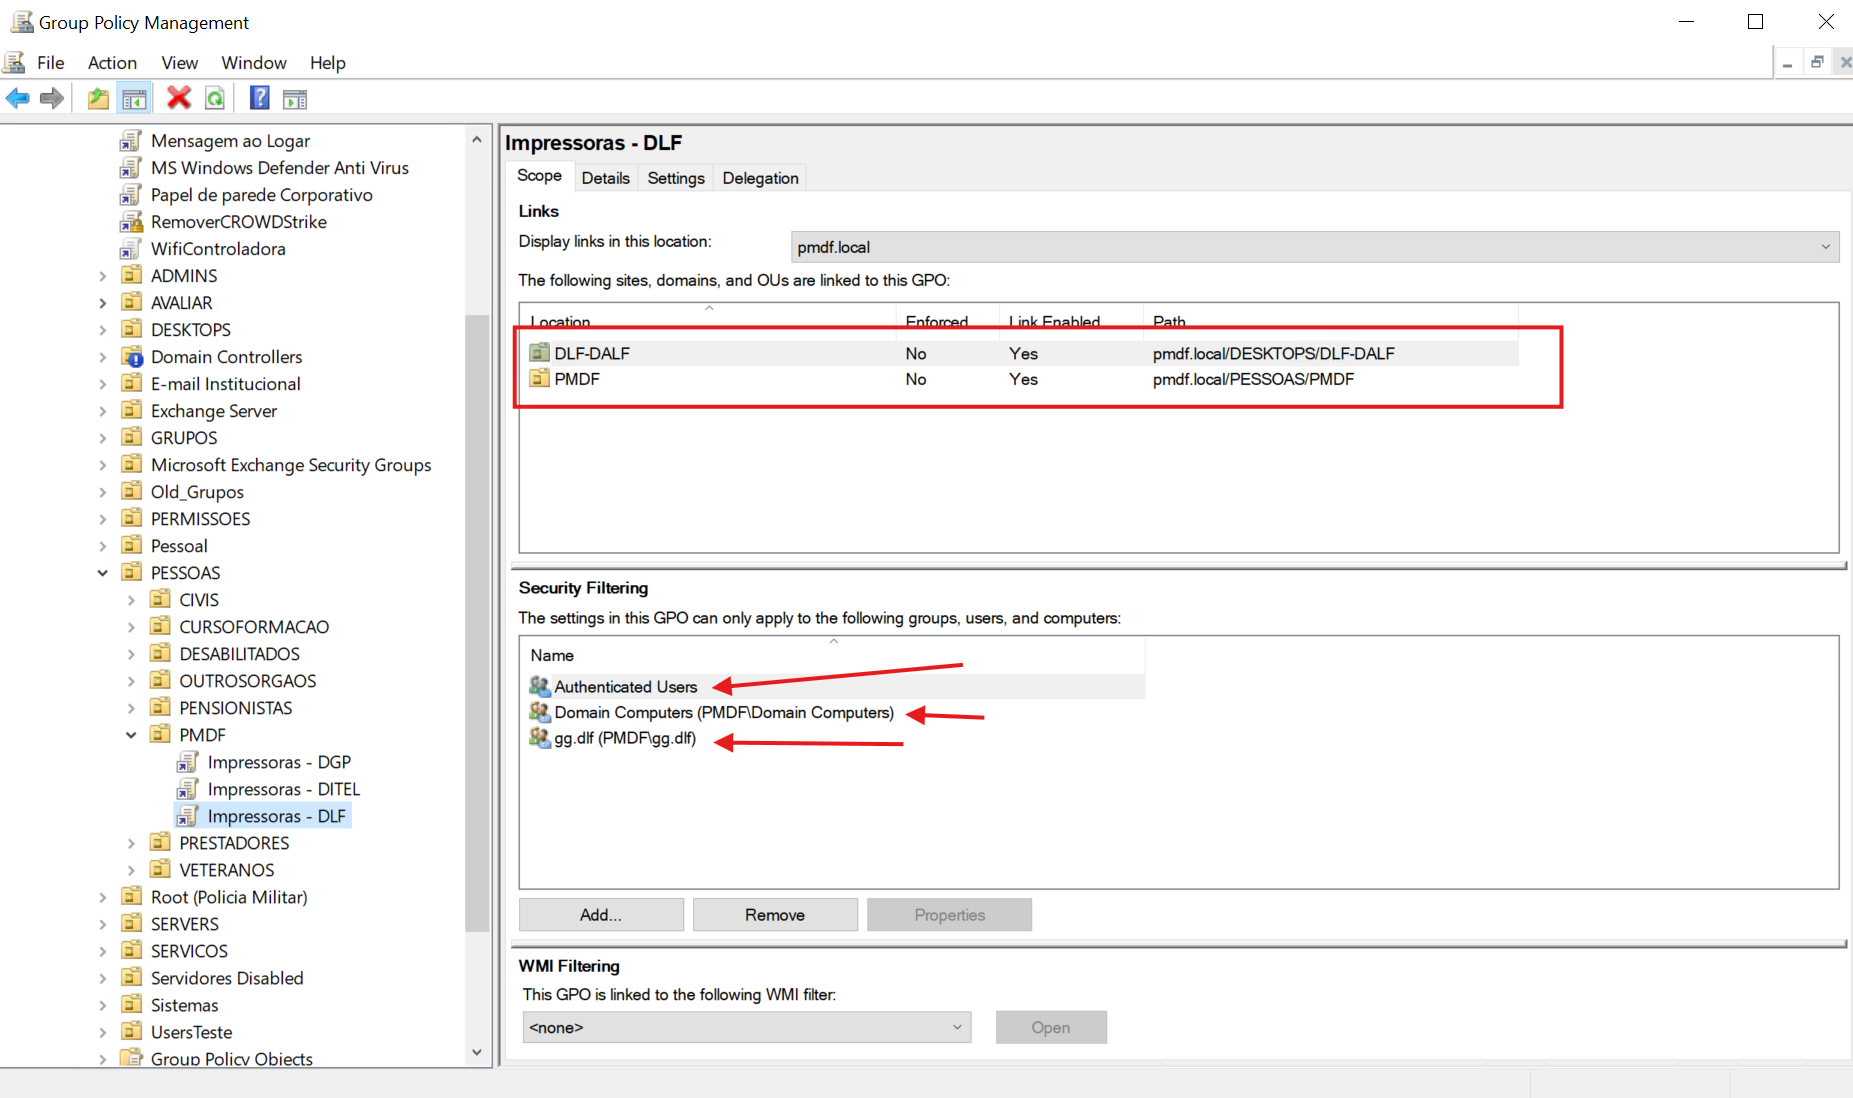1853x1098 pixels.
Task: Click the Up one level folder icon
Action: pyautogui.click(x=98, y=98)
